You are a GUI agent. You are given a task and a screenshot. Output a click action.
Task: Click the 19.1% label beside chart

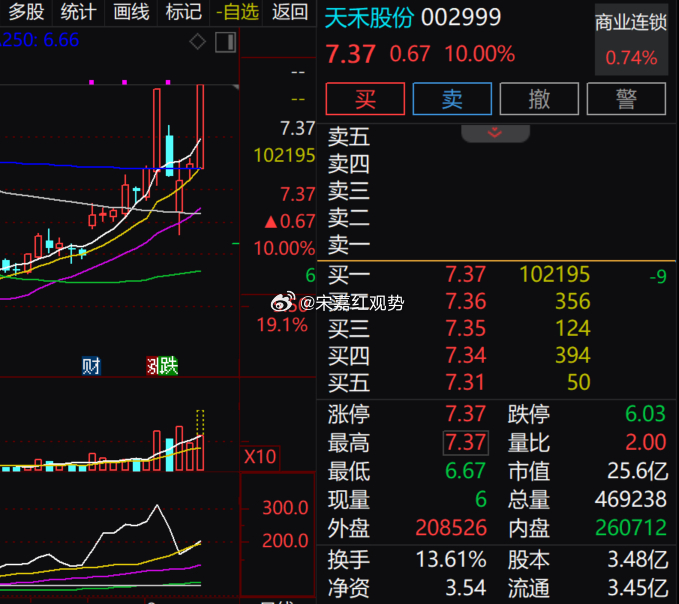pyautogui.click(x=282, y=325)
